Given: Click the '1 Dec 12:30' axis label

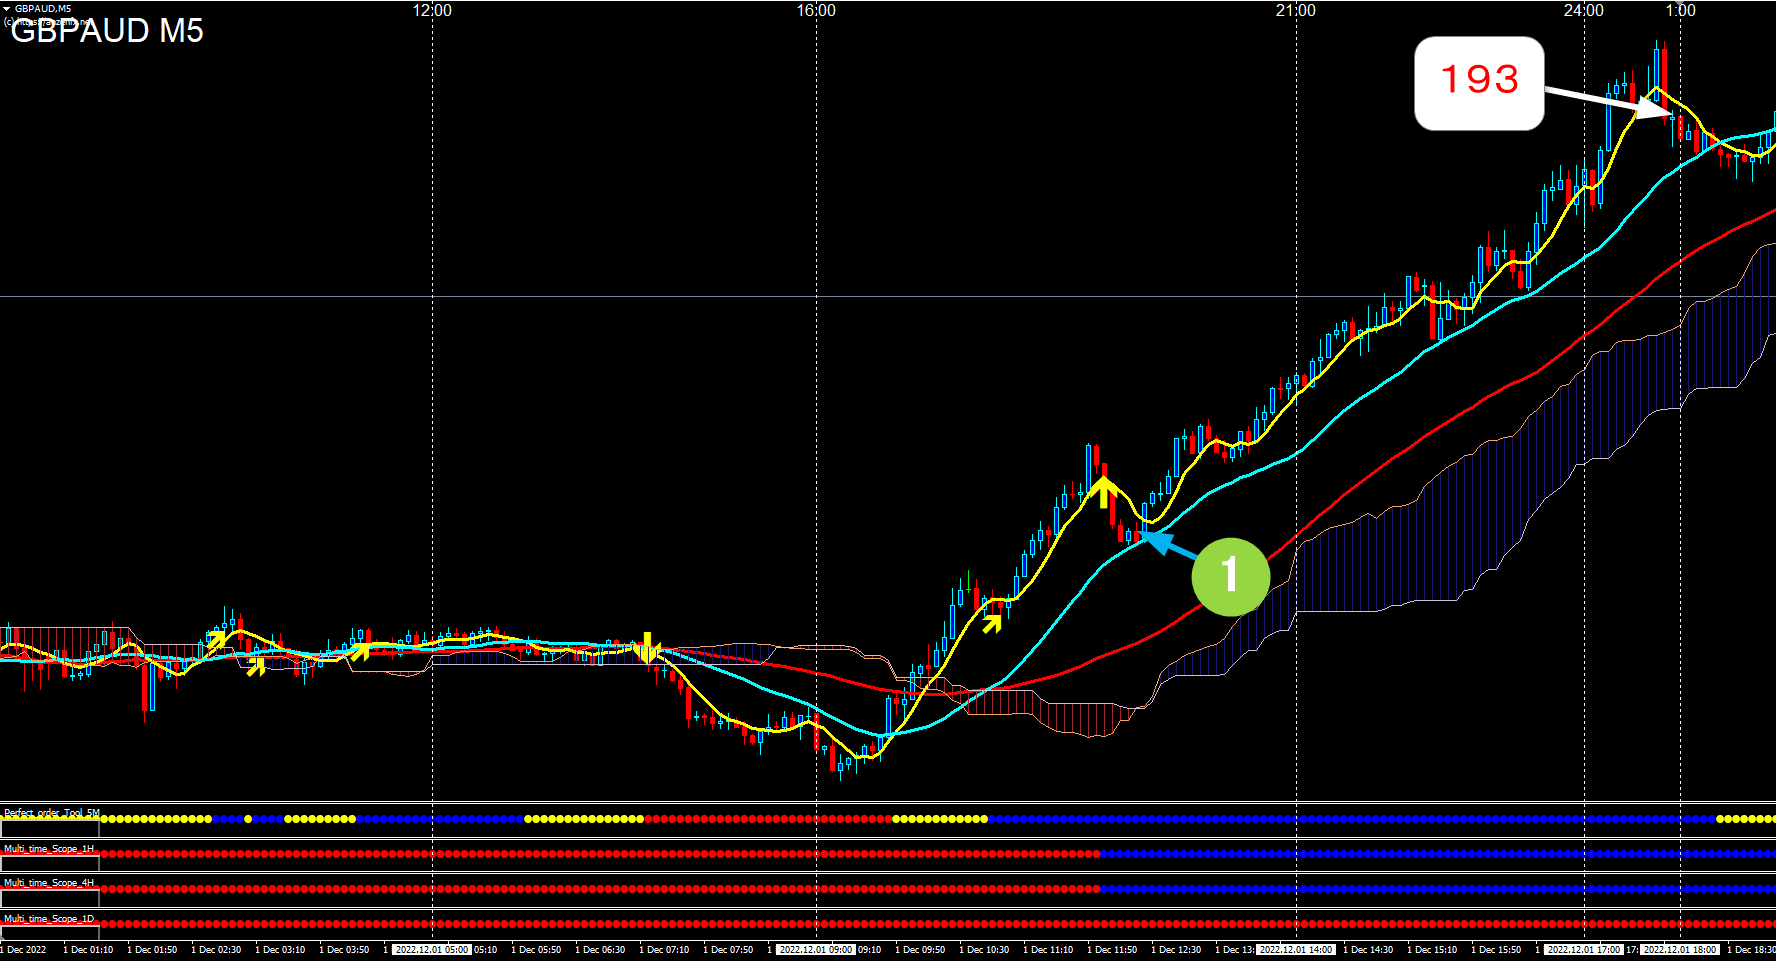Looking at the screenshot, I should (1176, 950).
